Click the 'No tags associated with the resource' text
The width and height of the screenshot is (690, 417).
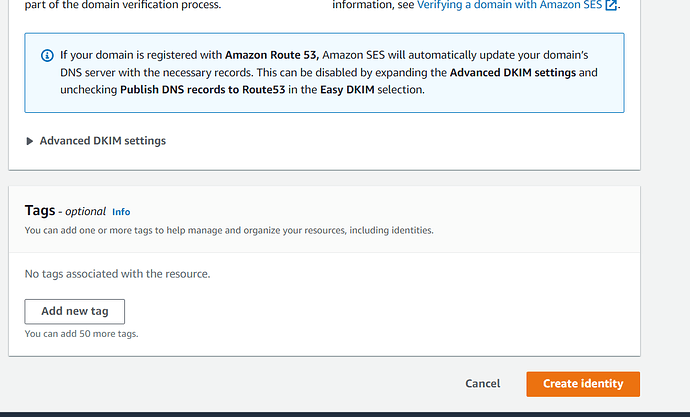[117, 274]
